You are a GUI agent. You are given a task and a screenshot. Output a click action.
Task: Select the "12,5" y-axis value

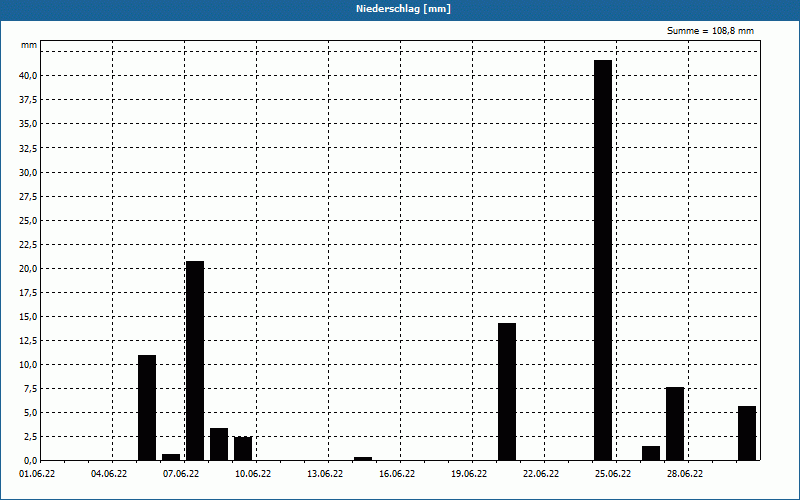(28, 340)
